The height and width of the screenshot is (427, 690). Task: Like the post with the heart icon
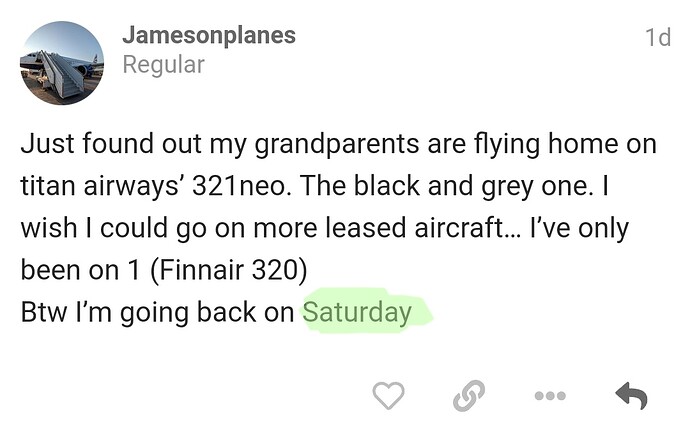(388, 396)
